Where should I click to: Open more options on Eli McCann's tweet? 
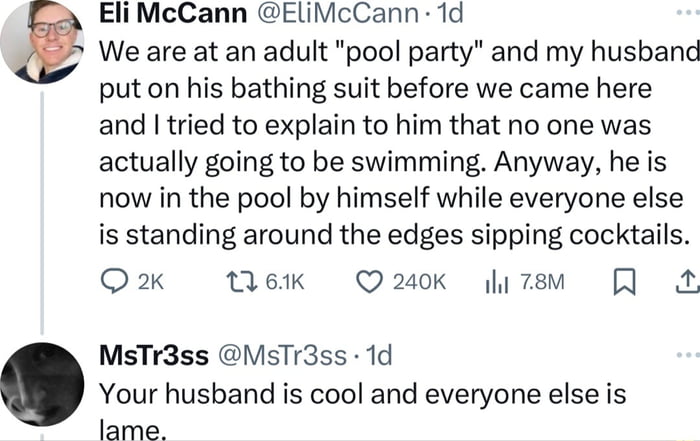click(x=687, y=16)
